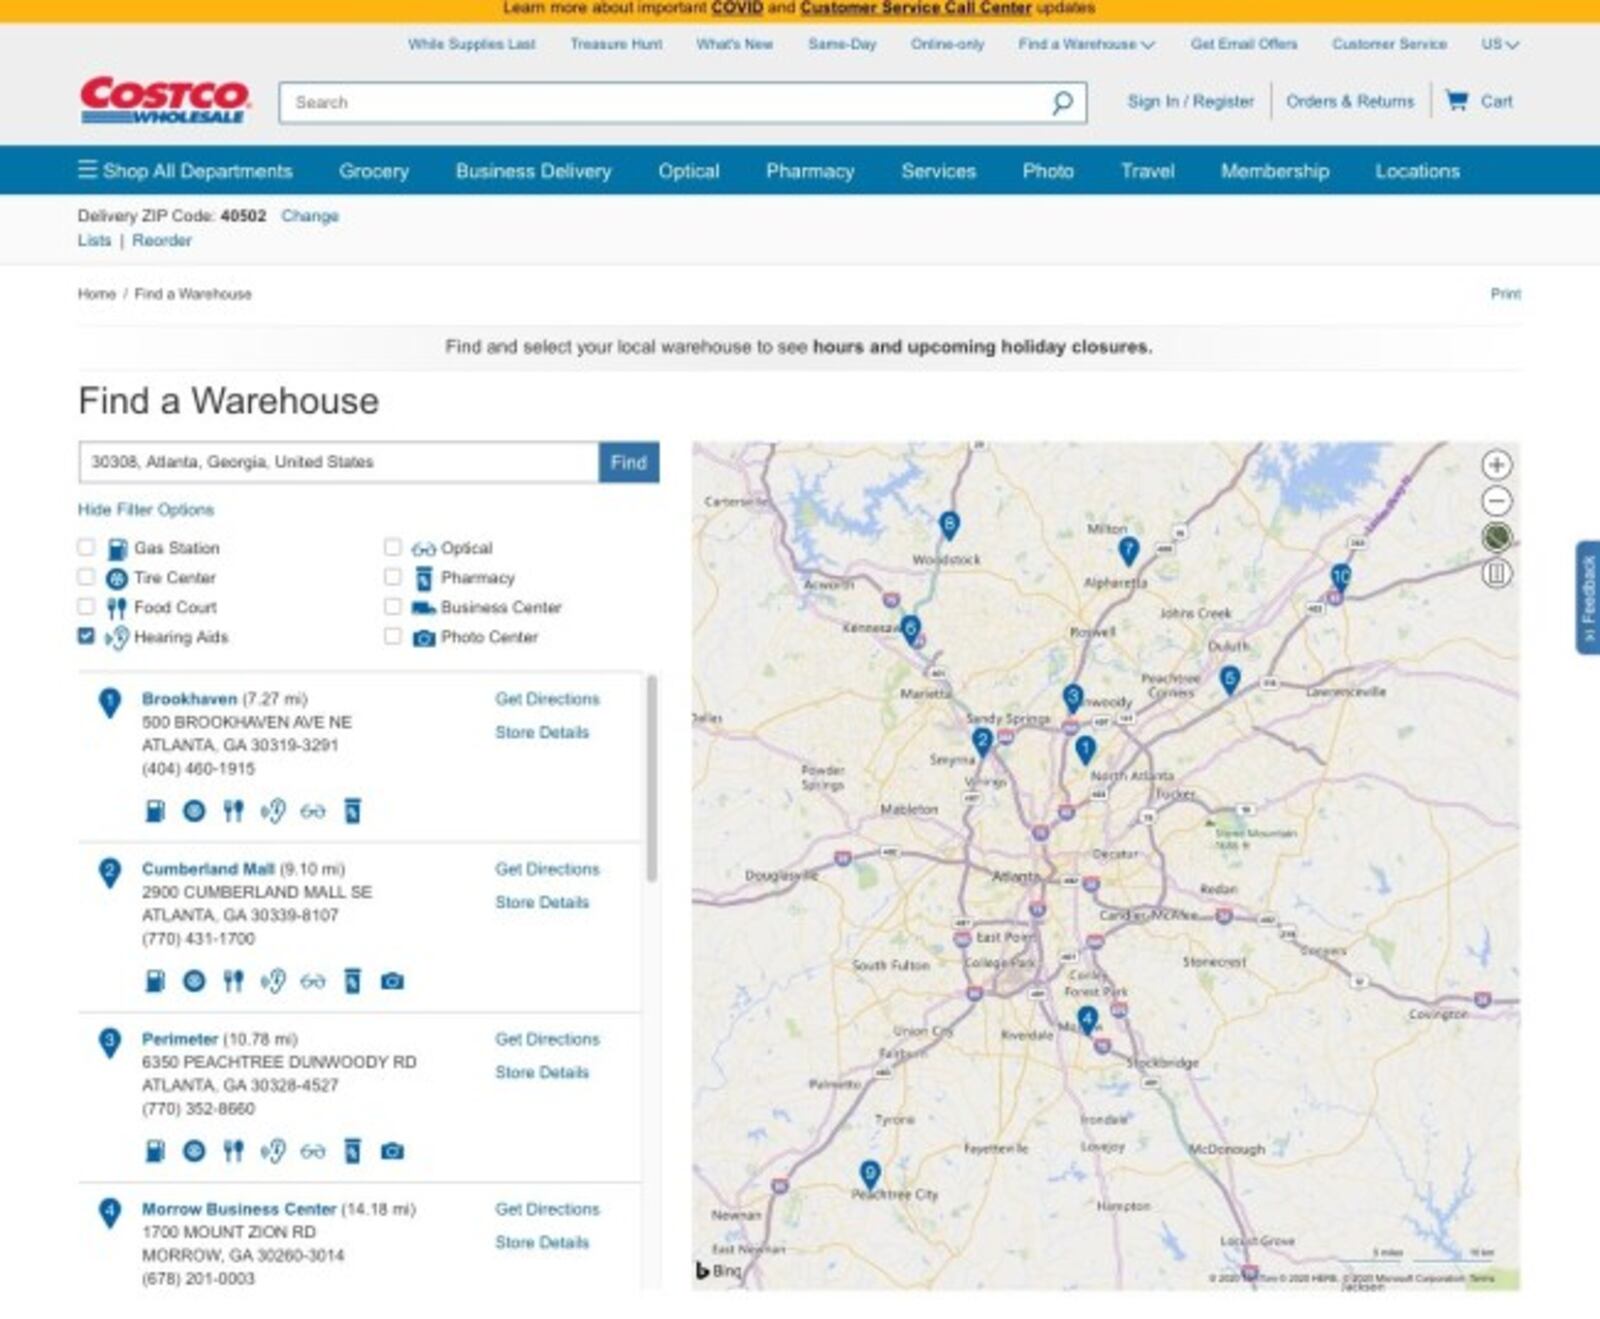Open the Feedback side tab
The height and width of the screenshot is (1319, 1600).
point(1588,598)
